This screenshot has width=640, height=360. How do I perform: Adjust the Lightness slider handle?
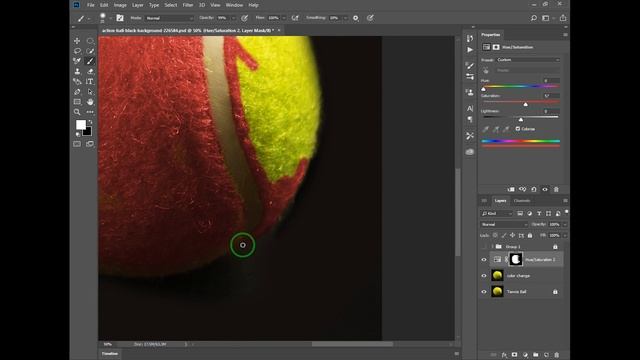[521, 120]
